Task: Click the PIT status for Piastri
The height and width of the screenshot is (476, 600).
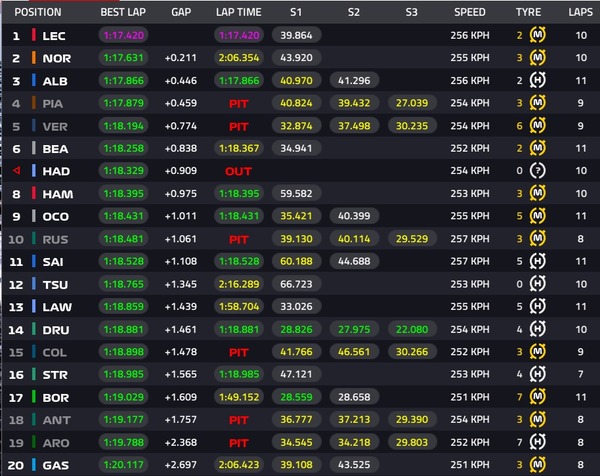Action: click(238, 102)
